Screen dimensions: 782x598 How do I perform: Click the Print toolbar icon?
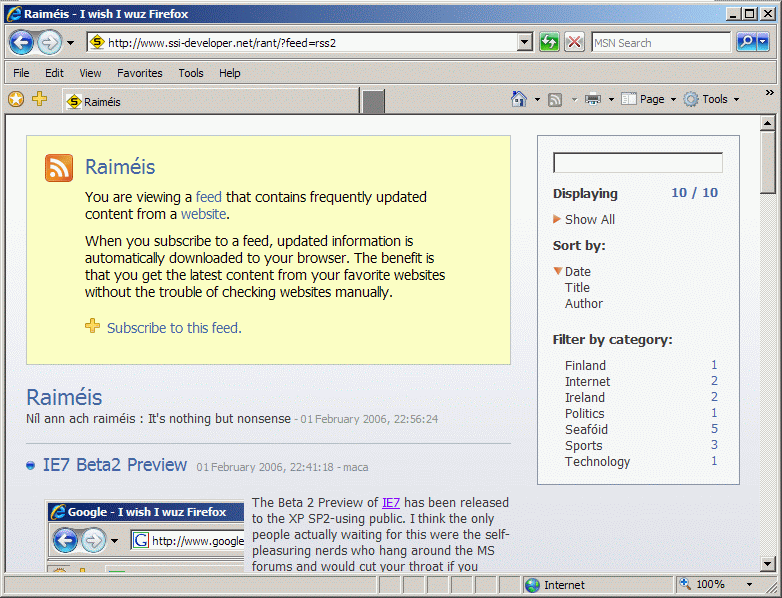pos(593,99)
